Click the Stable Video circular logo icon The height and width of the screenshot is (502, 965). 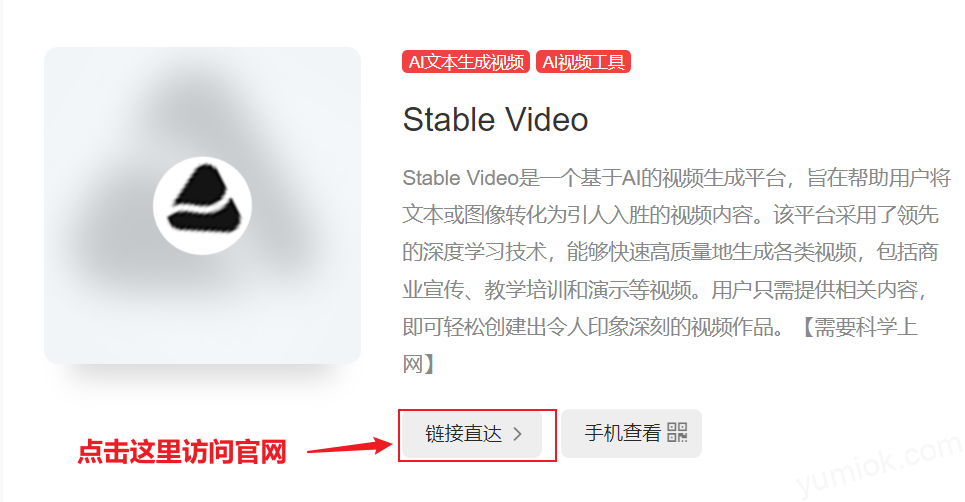(202, 205)
